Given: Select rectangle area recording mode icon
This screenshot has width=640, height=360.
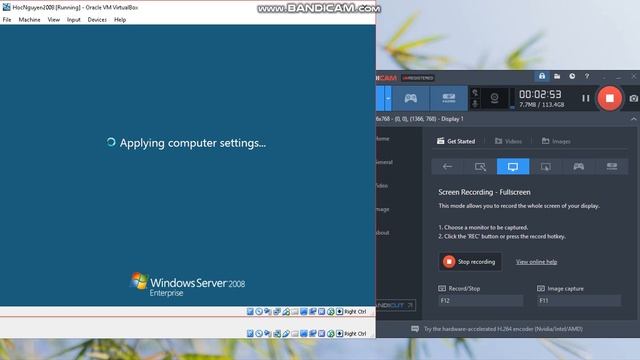Looking at the screenshot, I should point(480,167).
